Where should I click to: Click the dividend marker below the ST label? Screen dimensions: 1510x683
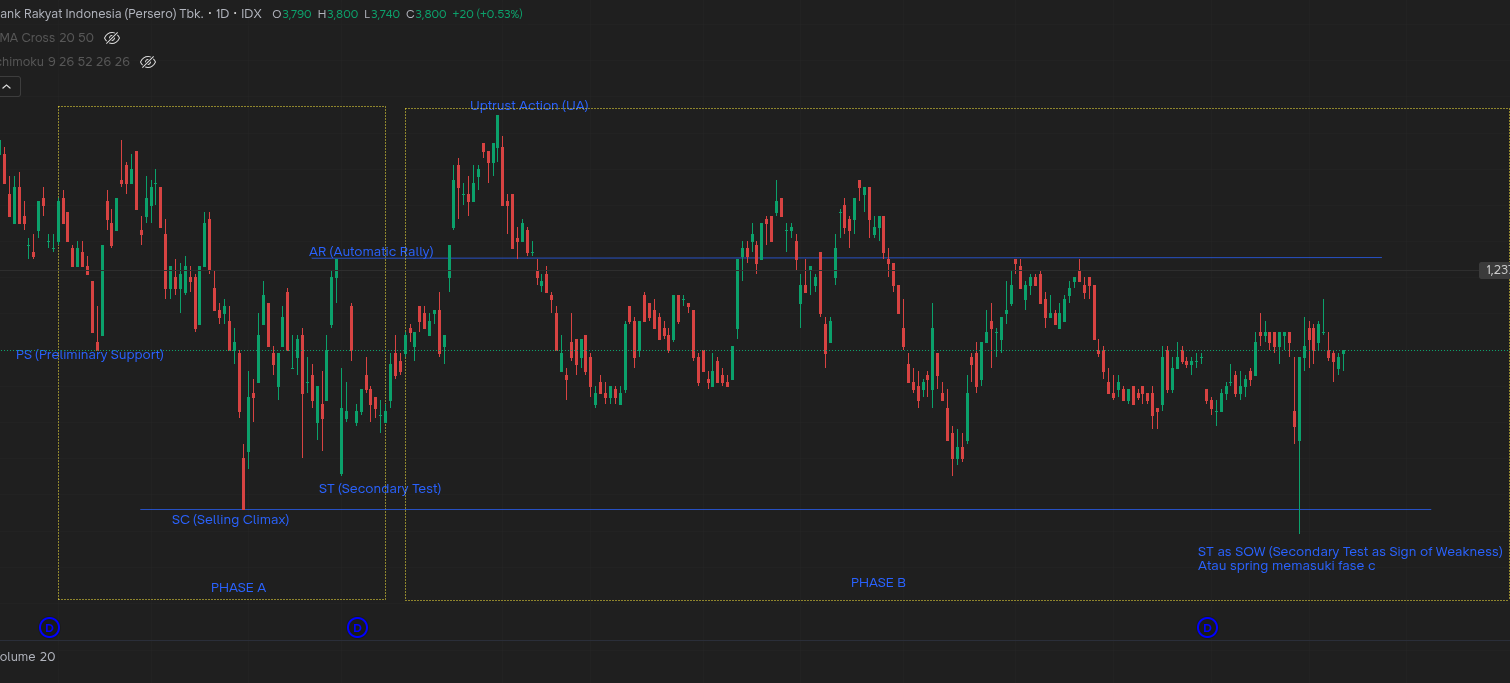[357, 628]
